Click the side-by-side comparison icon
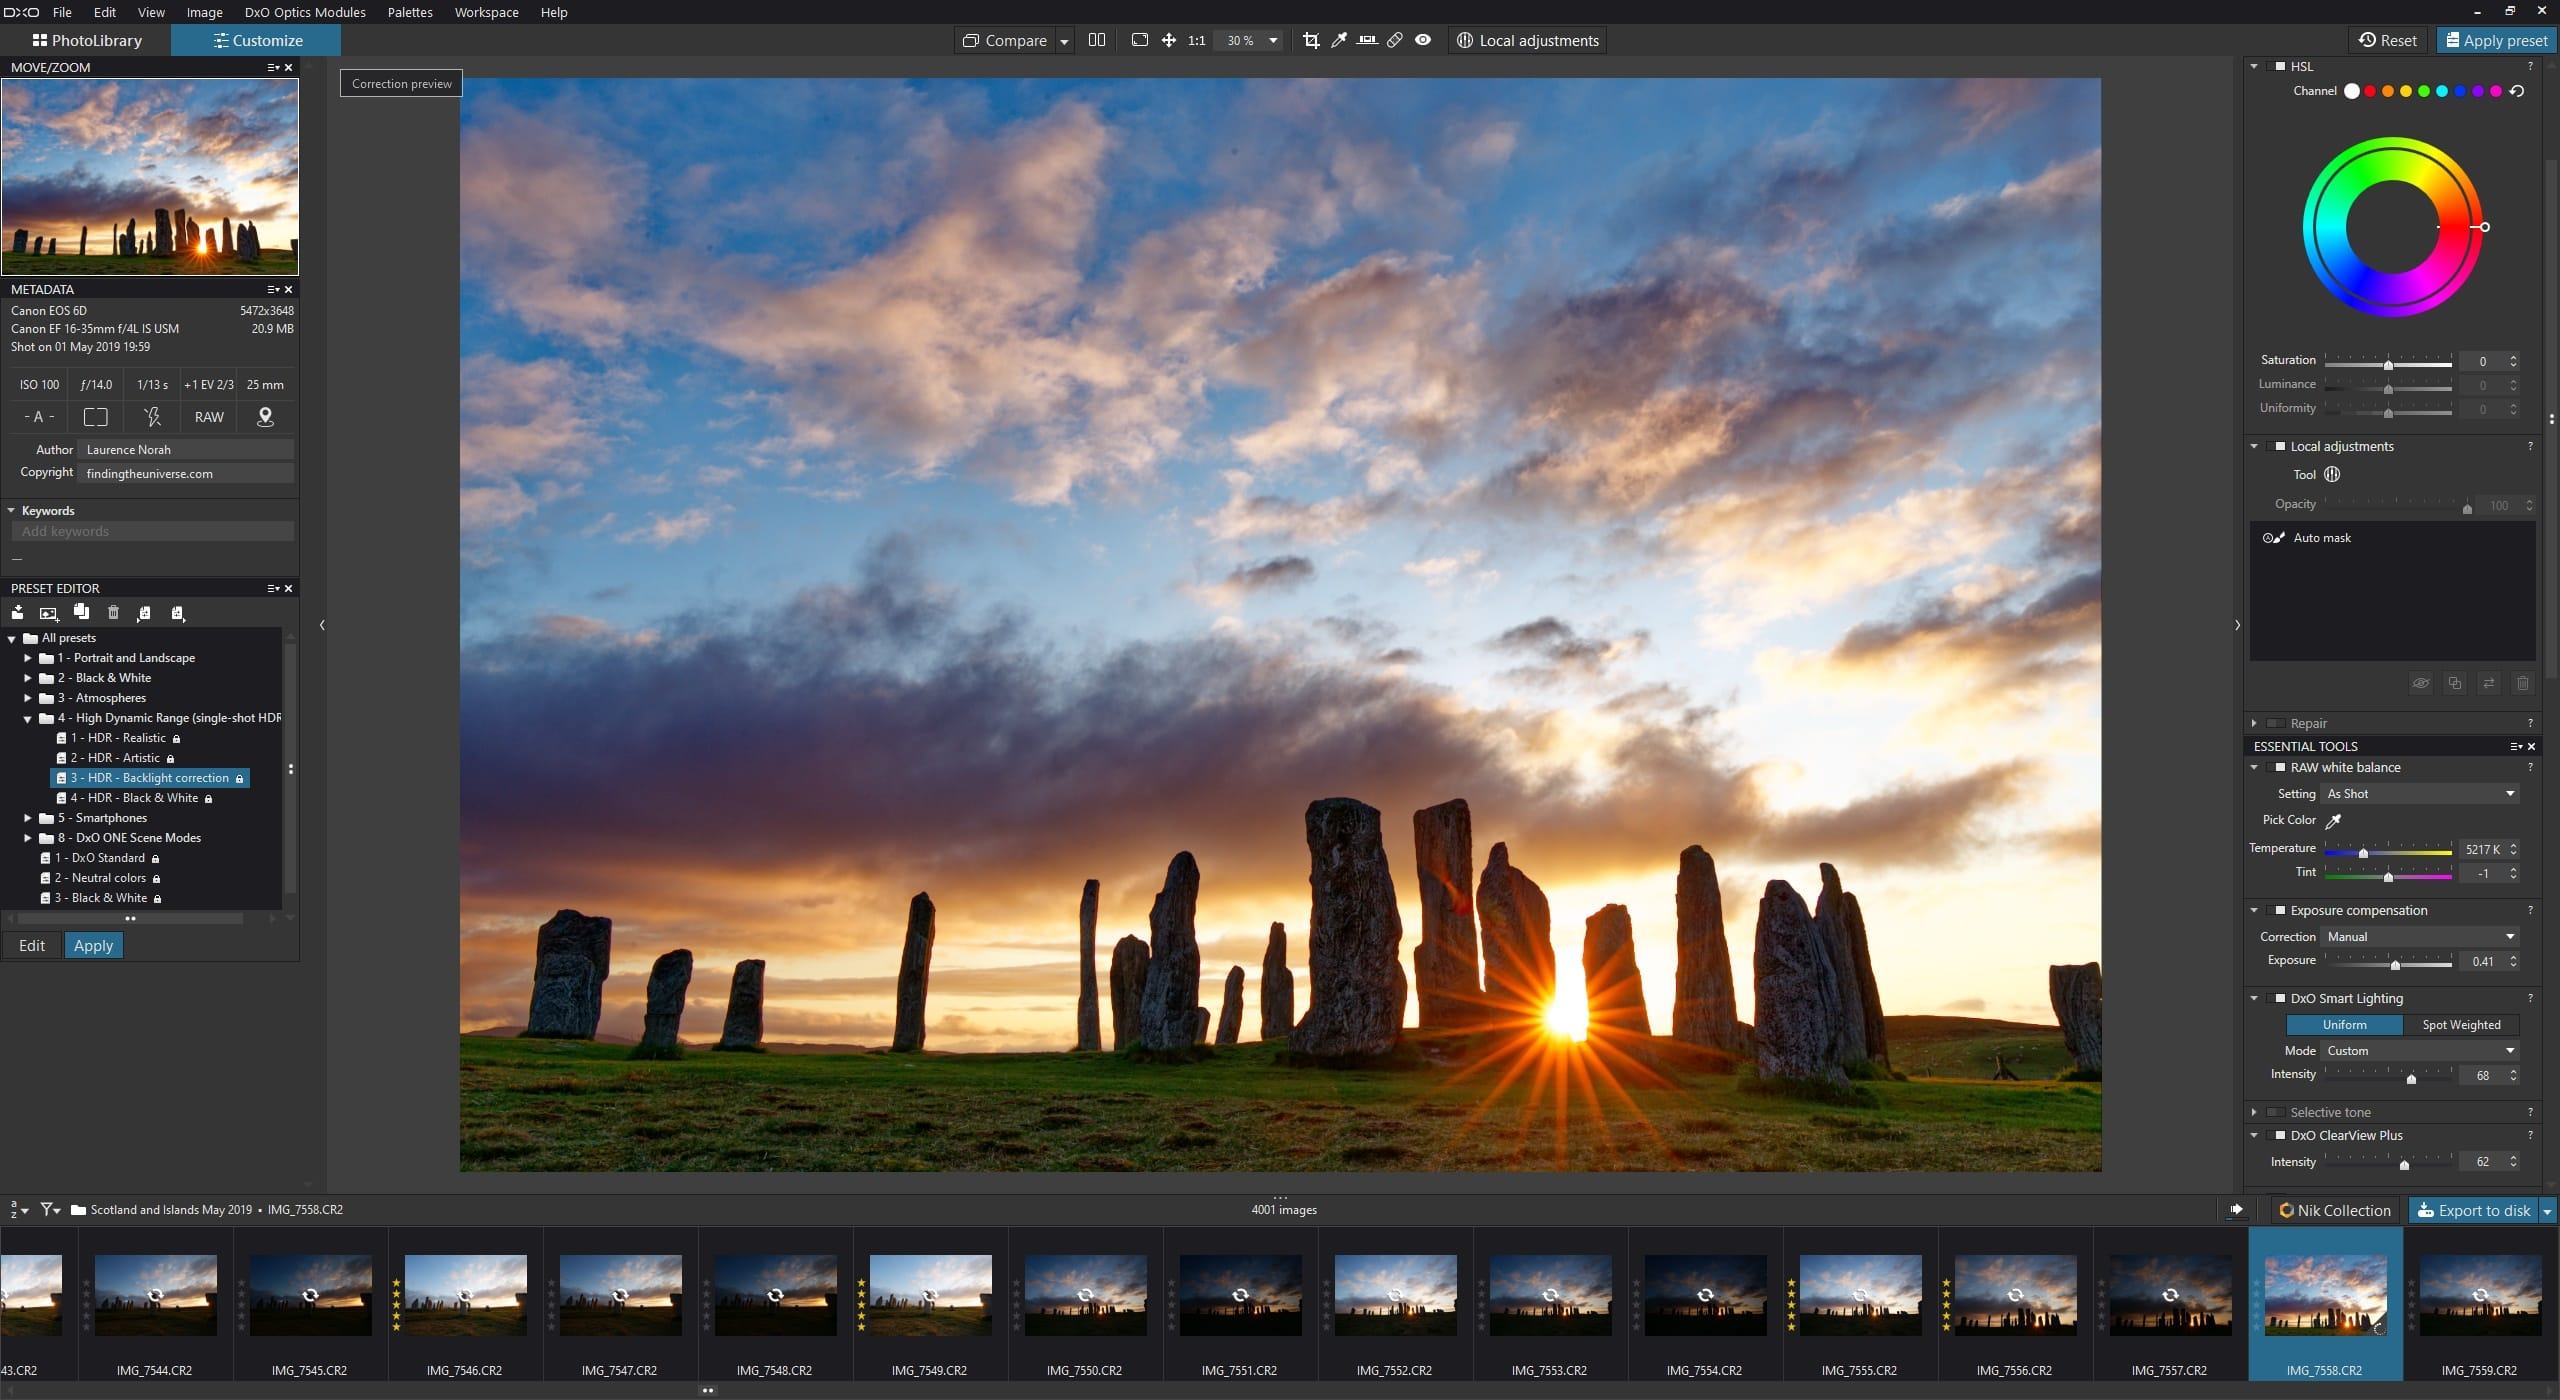Viewport: 2560px width, 1400px height. pos(1096,40)
